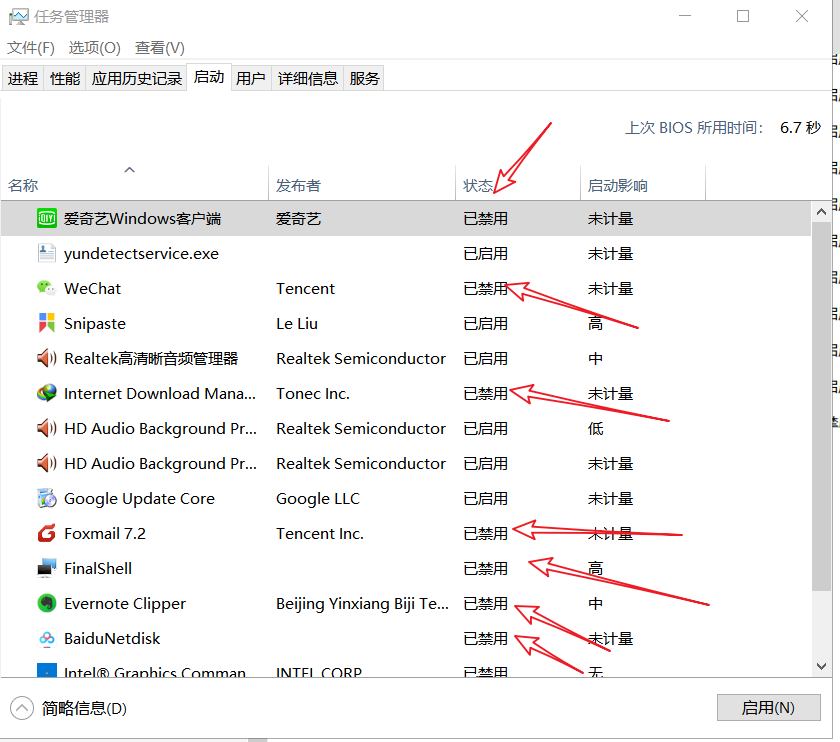Select the FinalShell entry
This screenshot has height=742, width=840.
tap(406, 568)
